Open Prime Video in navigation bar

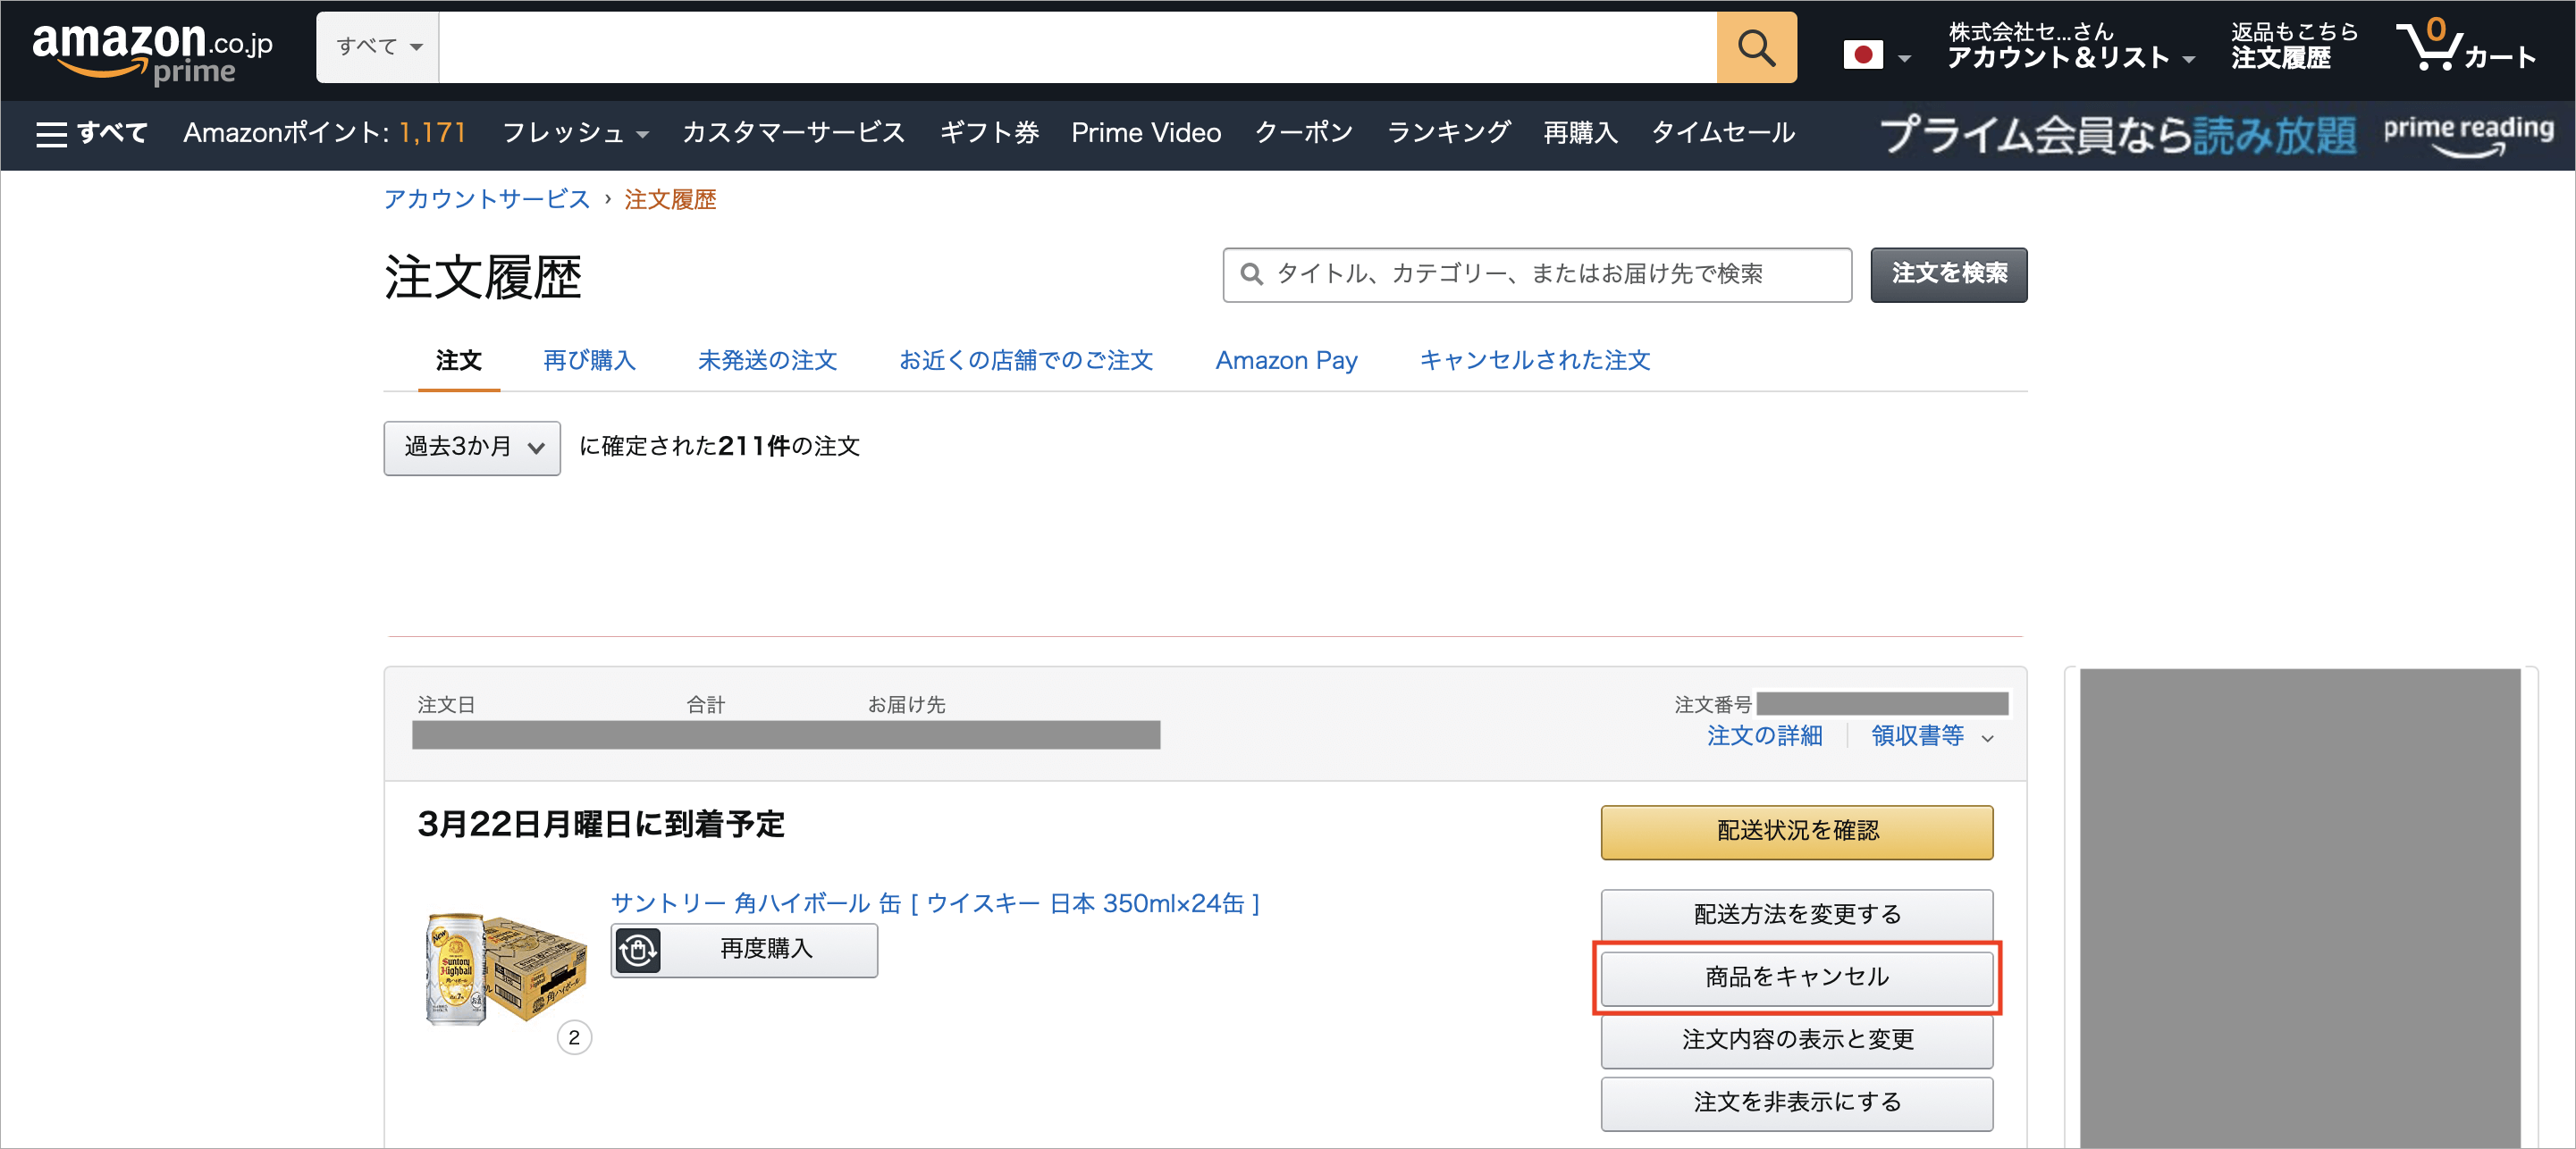[1146, 133]
